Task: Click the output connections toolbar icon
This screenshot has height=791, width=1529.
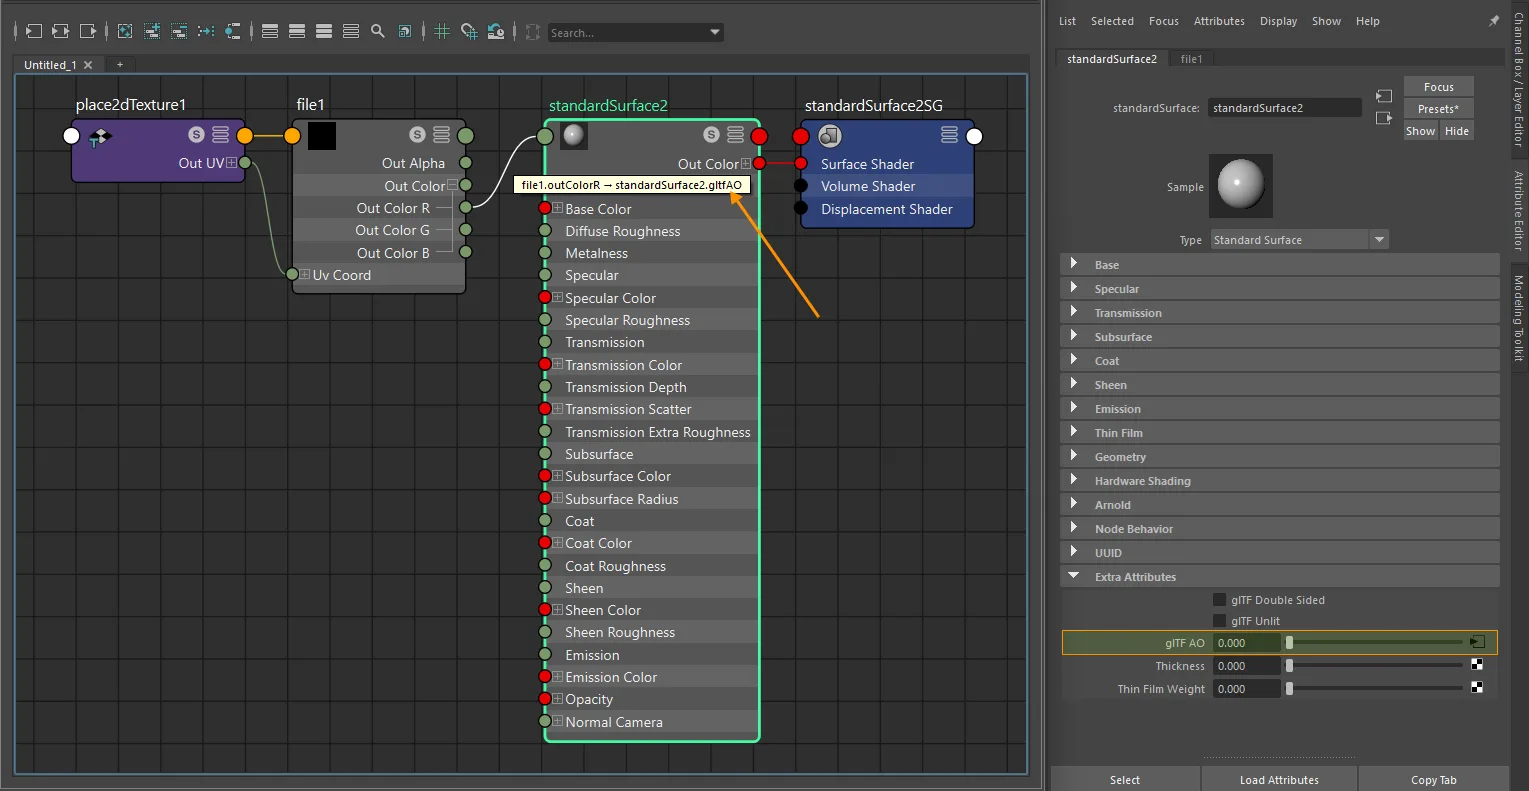Action: (x=88, y=31)
